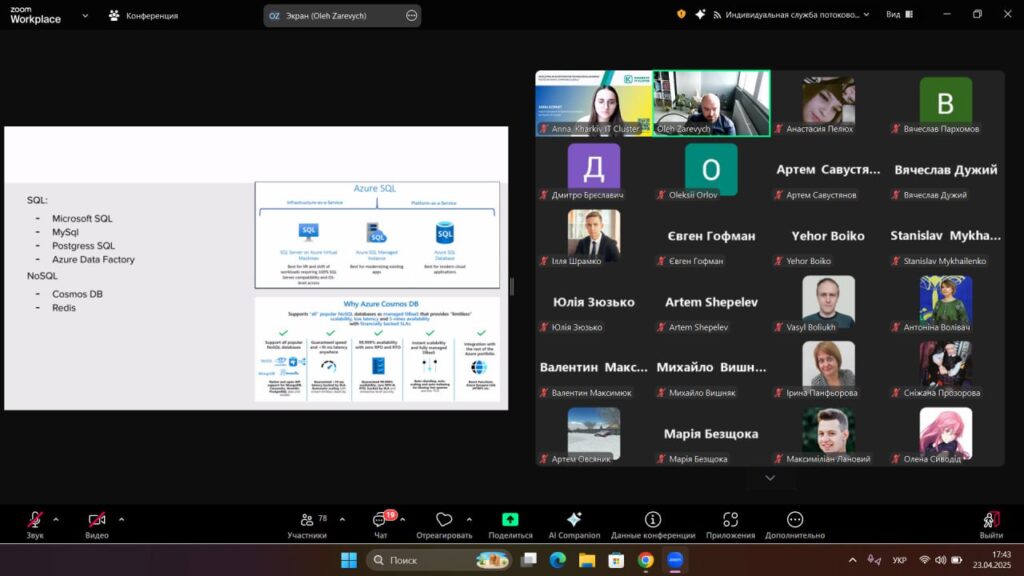1024x576 pixels.
Task: Open the Windows Start menu
Action: (x=349, y=560)
